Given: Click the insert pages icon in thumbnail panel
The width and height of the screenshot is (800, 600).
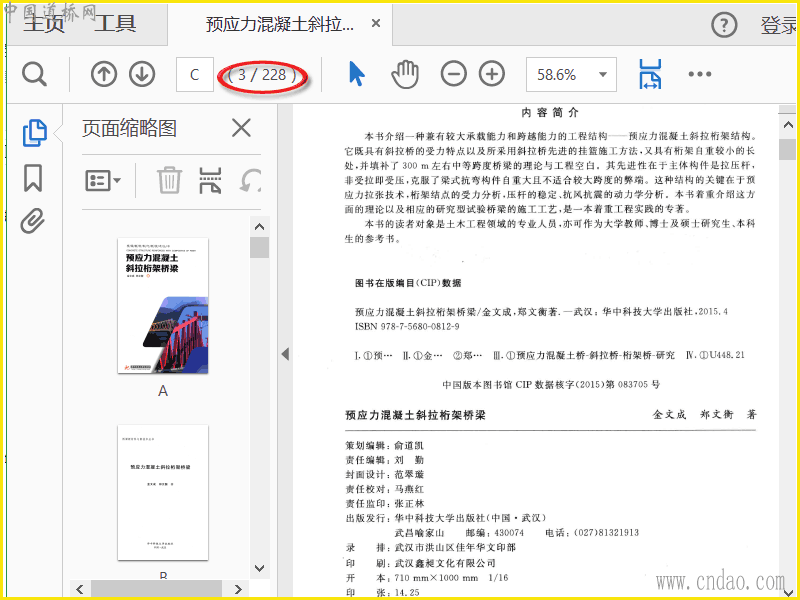Looking at the screenshot, I should click(x=210, y=180).
